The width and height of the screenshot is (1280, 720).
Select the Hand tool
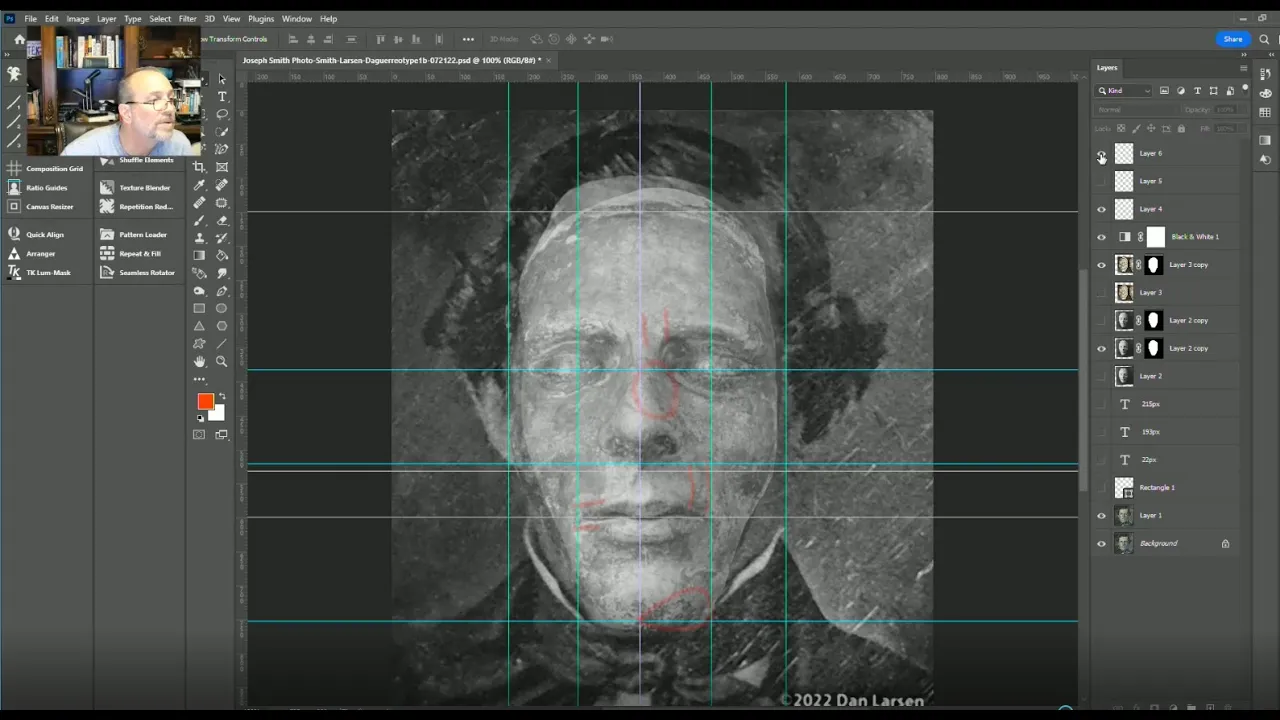(199, 361)
